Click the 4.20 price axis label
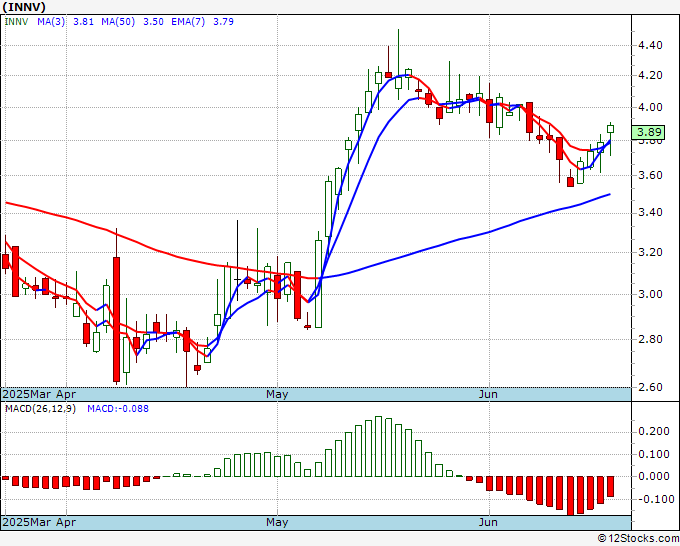 (x=650, y=75)
